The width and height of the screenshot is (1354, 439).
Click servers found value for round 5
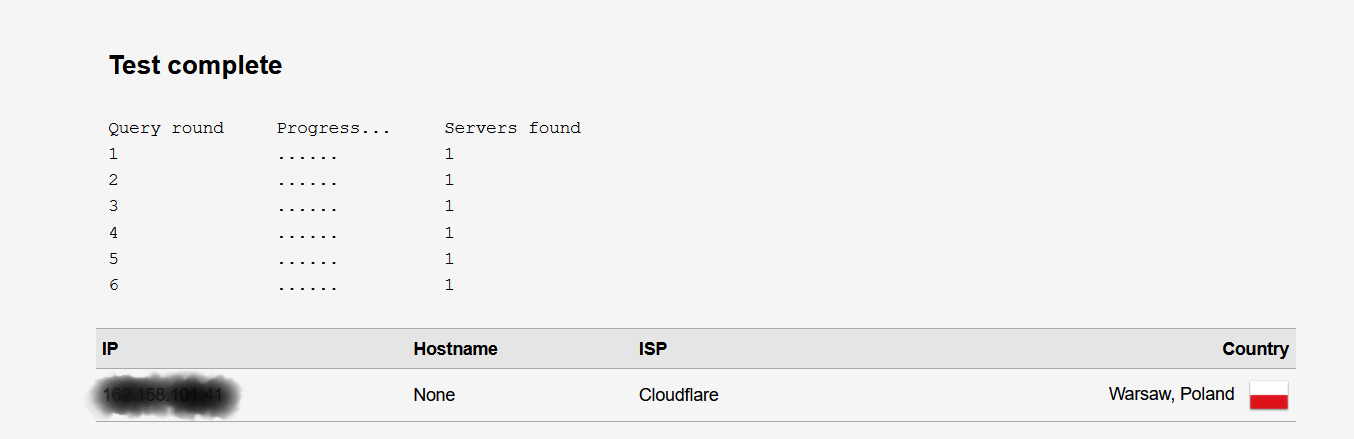pos(449,259)
